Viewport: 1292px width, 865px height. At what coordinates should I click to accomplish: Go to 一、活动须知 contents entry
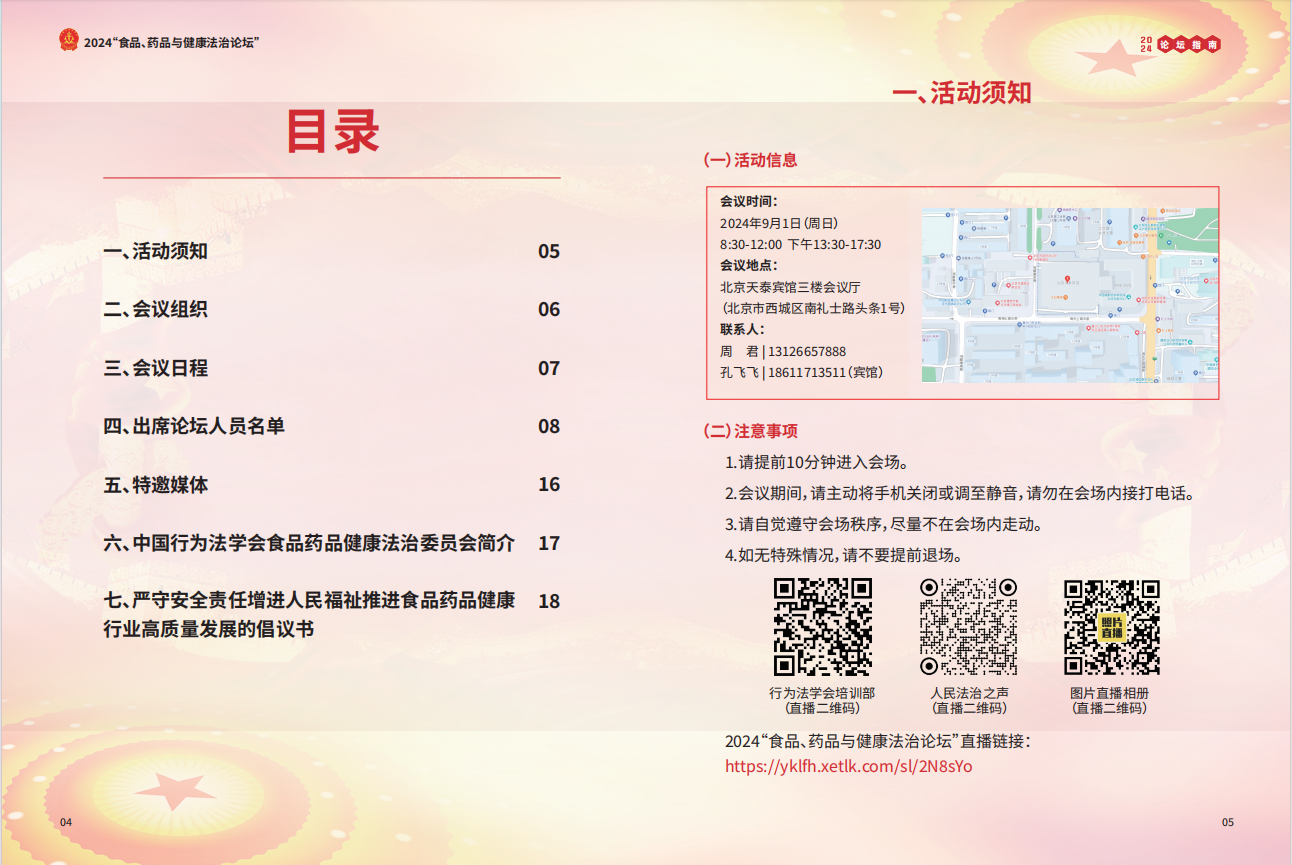coord(156,251)
